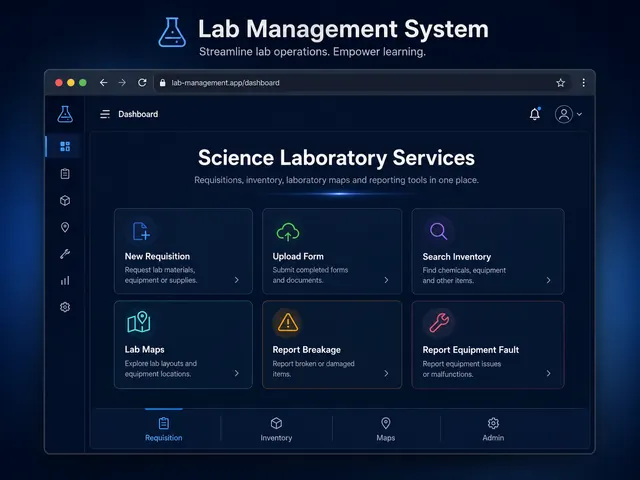Click the Lab Maps map icon
Image resolution: width=640 pixels, height=480 pixels.
point(139,322)
